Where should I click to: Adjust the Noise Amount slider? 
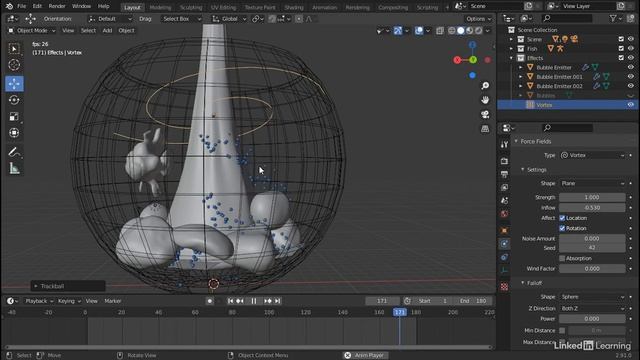click(x=592, y=238)
